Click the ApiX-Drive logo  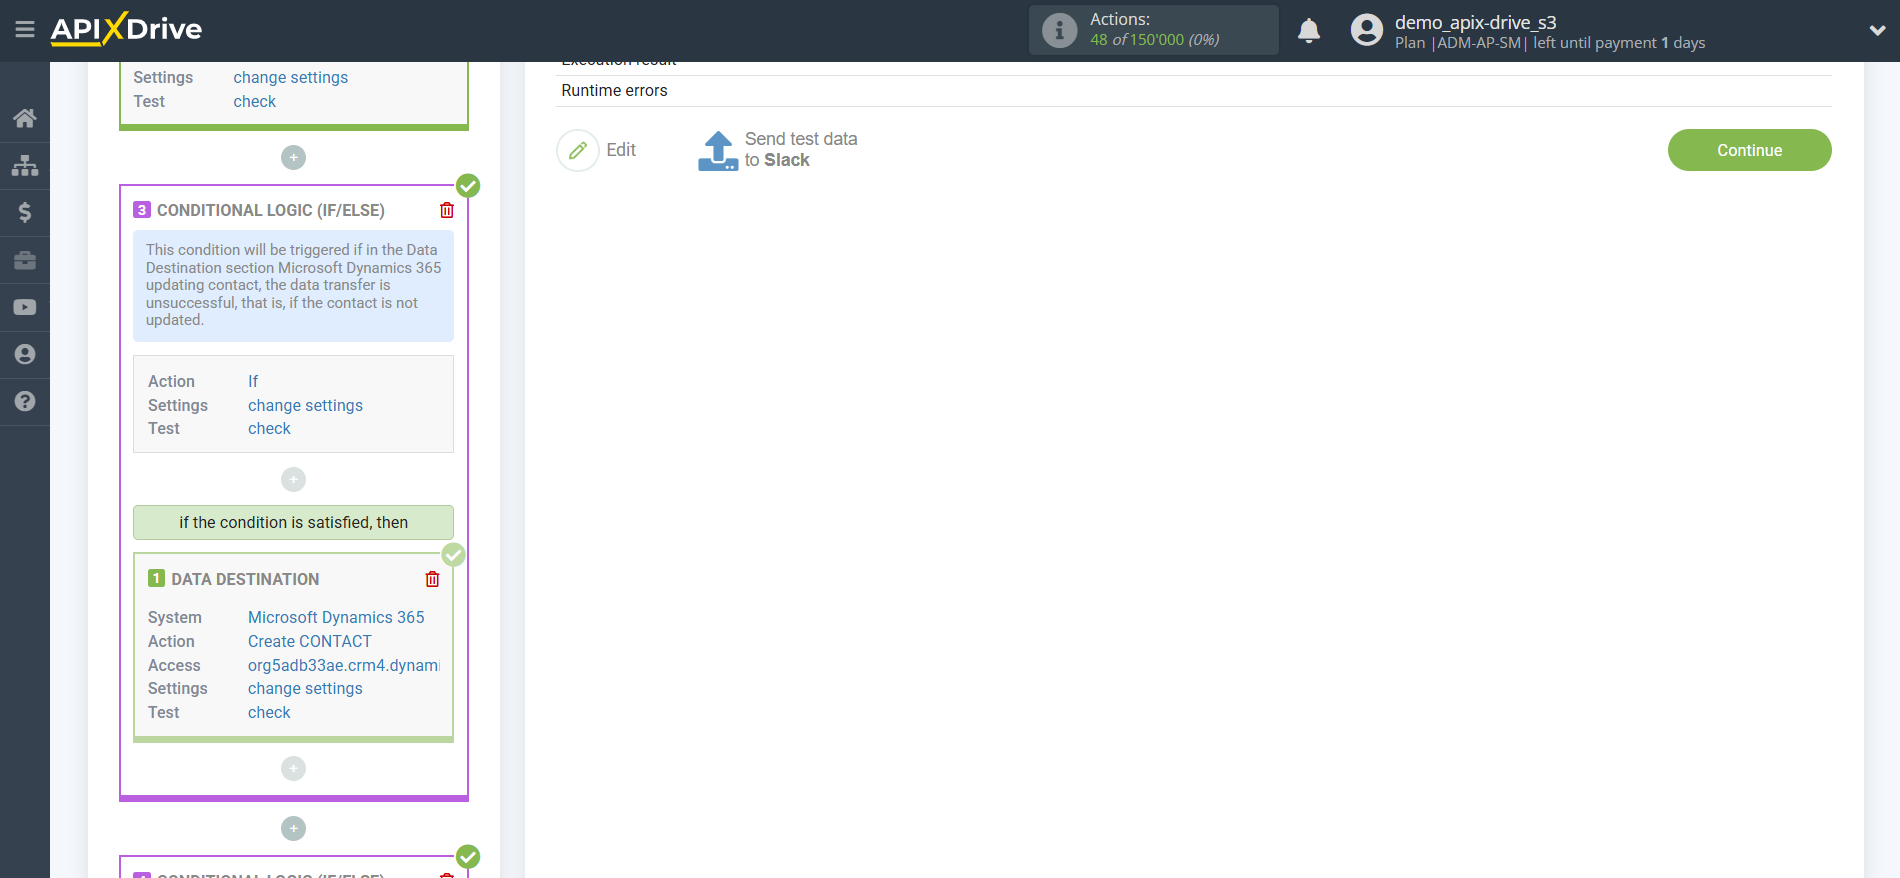(x=126, y=29)
